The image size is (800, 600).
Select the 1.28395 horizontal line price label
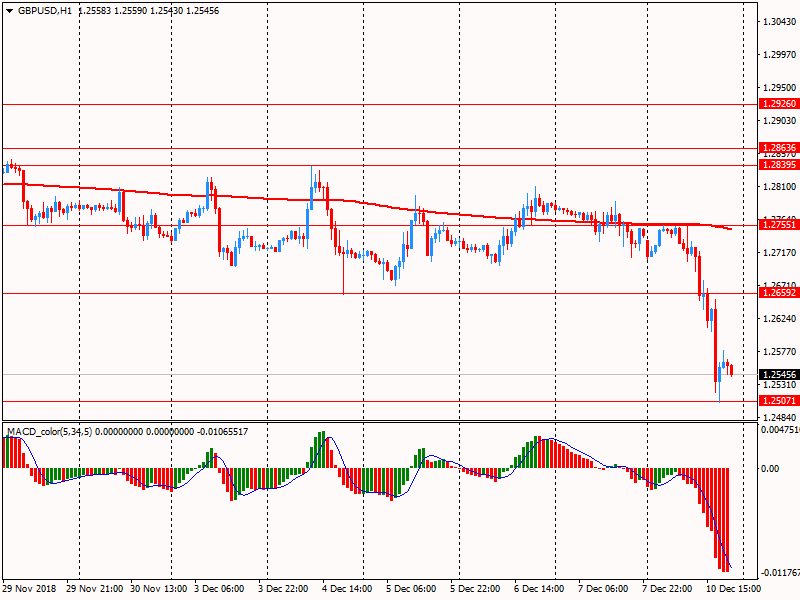(779, 165)
